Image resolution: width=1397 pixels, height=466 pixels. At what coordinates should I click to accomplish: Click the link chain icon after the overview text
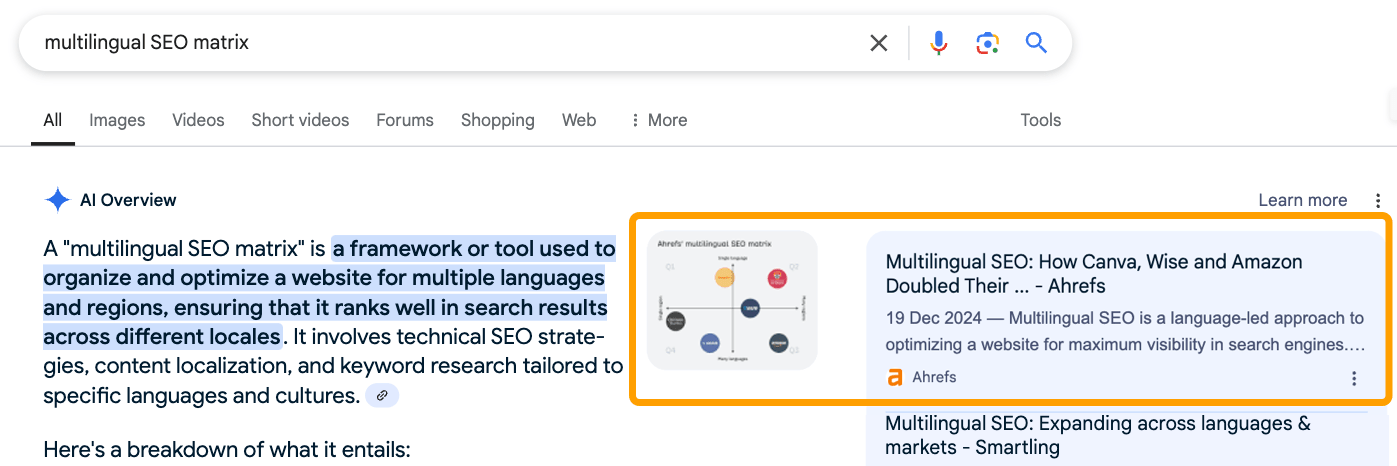[382, 396]
